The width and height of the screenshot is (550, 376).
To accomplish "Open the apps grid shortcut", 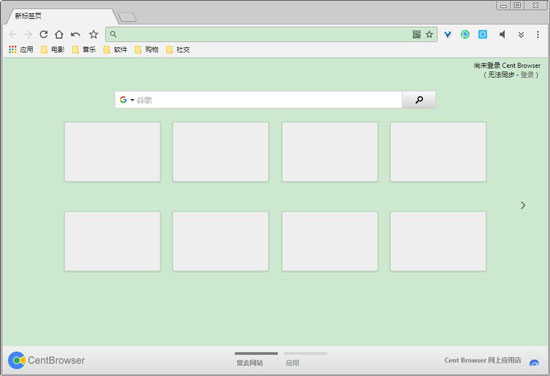I will 21,49.
